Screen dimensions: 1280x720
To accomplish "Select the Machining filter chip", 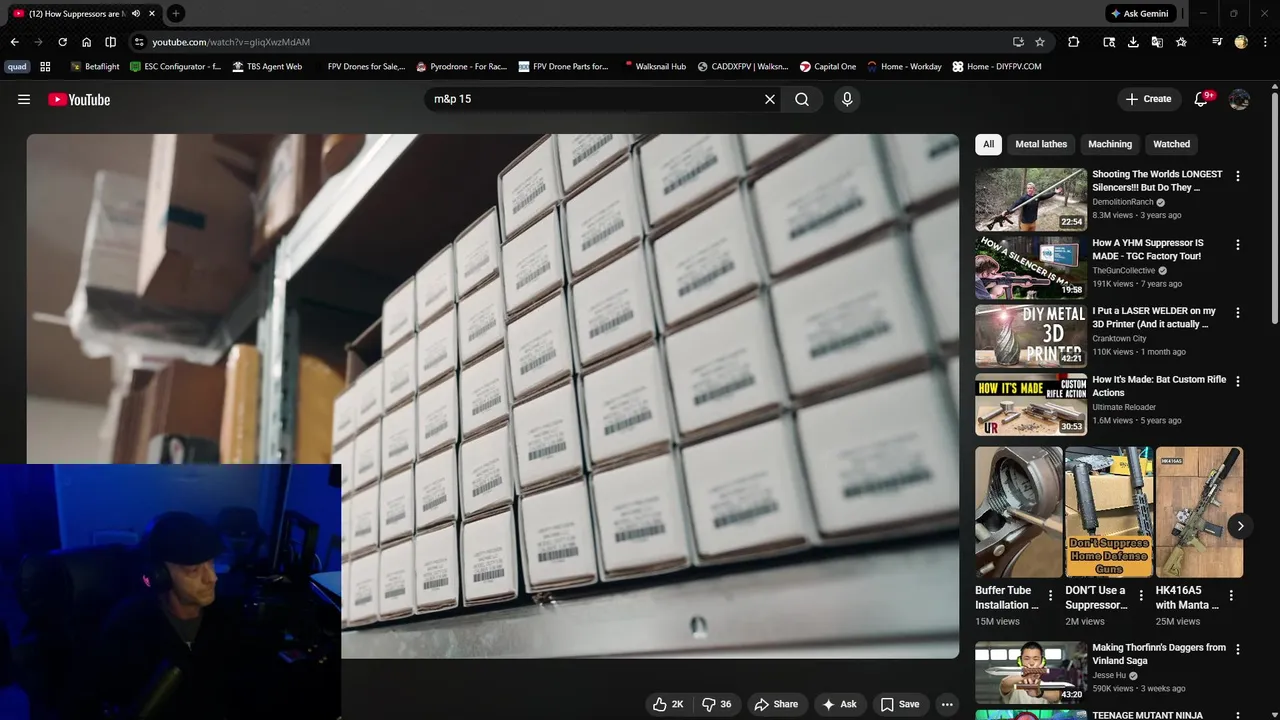I will (1110, 144).
